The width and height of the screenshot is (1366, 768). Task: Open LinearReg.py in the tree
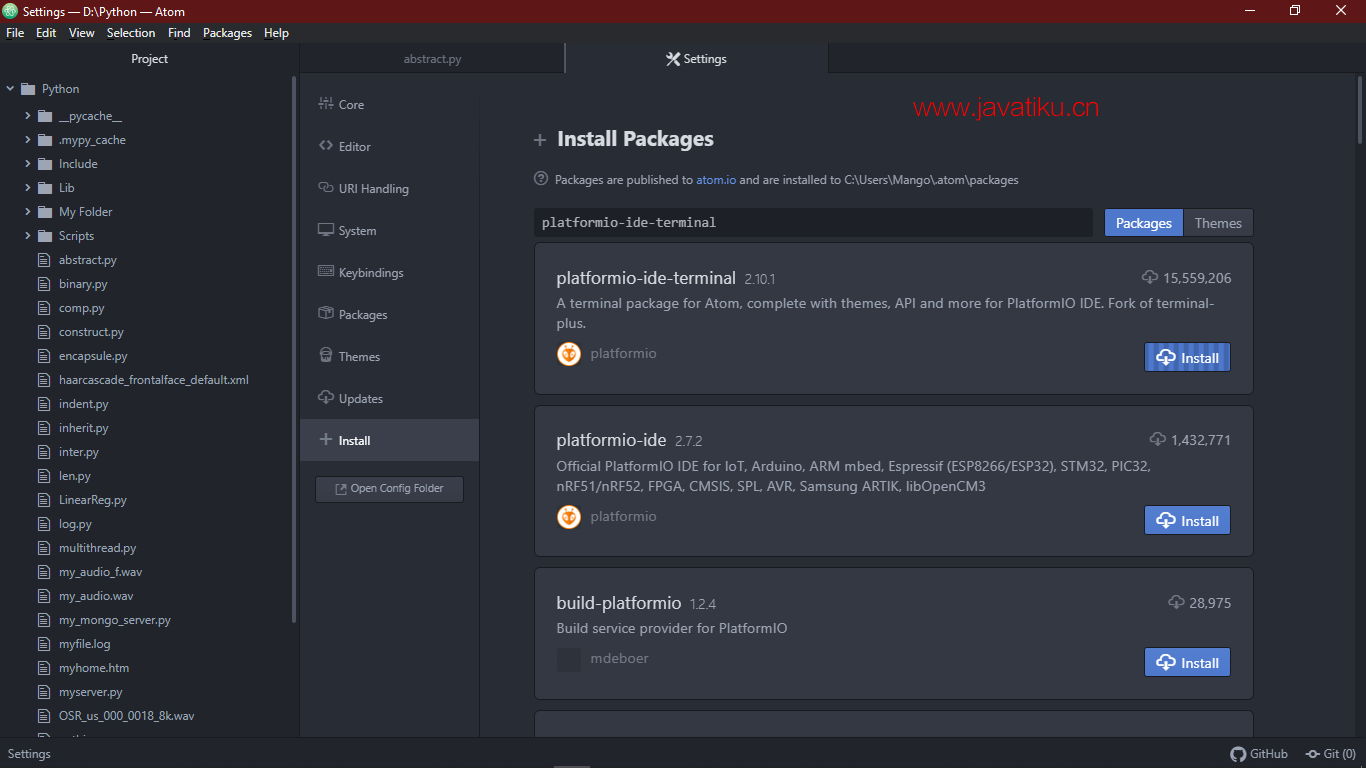(x=93, y=500)
